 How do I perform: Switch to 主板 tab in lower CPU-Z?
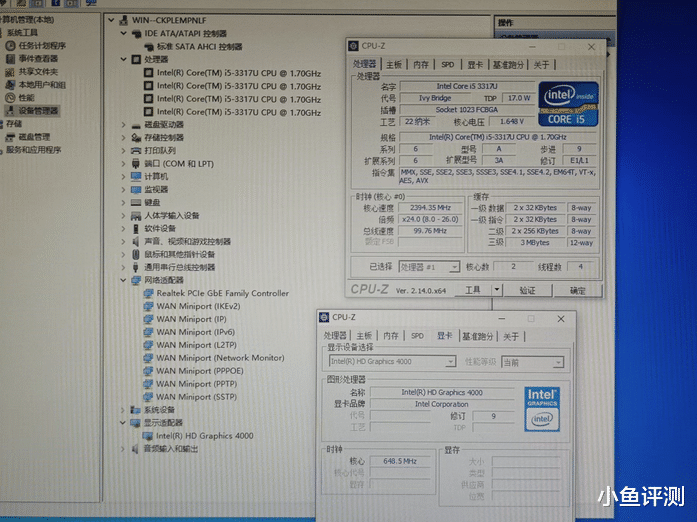tap(364, 336)
